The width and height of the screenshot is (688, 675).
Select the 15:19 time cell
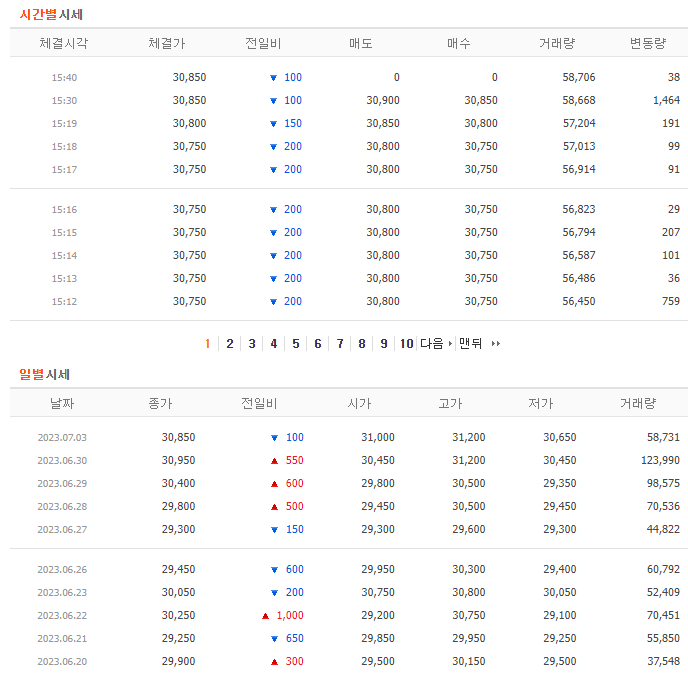click(x=64, y=123)
